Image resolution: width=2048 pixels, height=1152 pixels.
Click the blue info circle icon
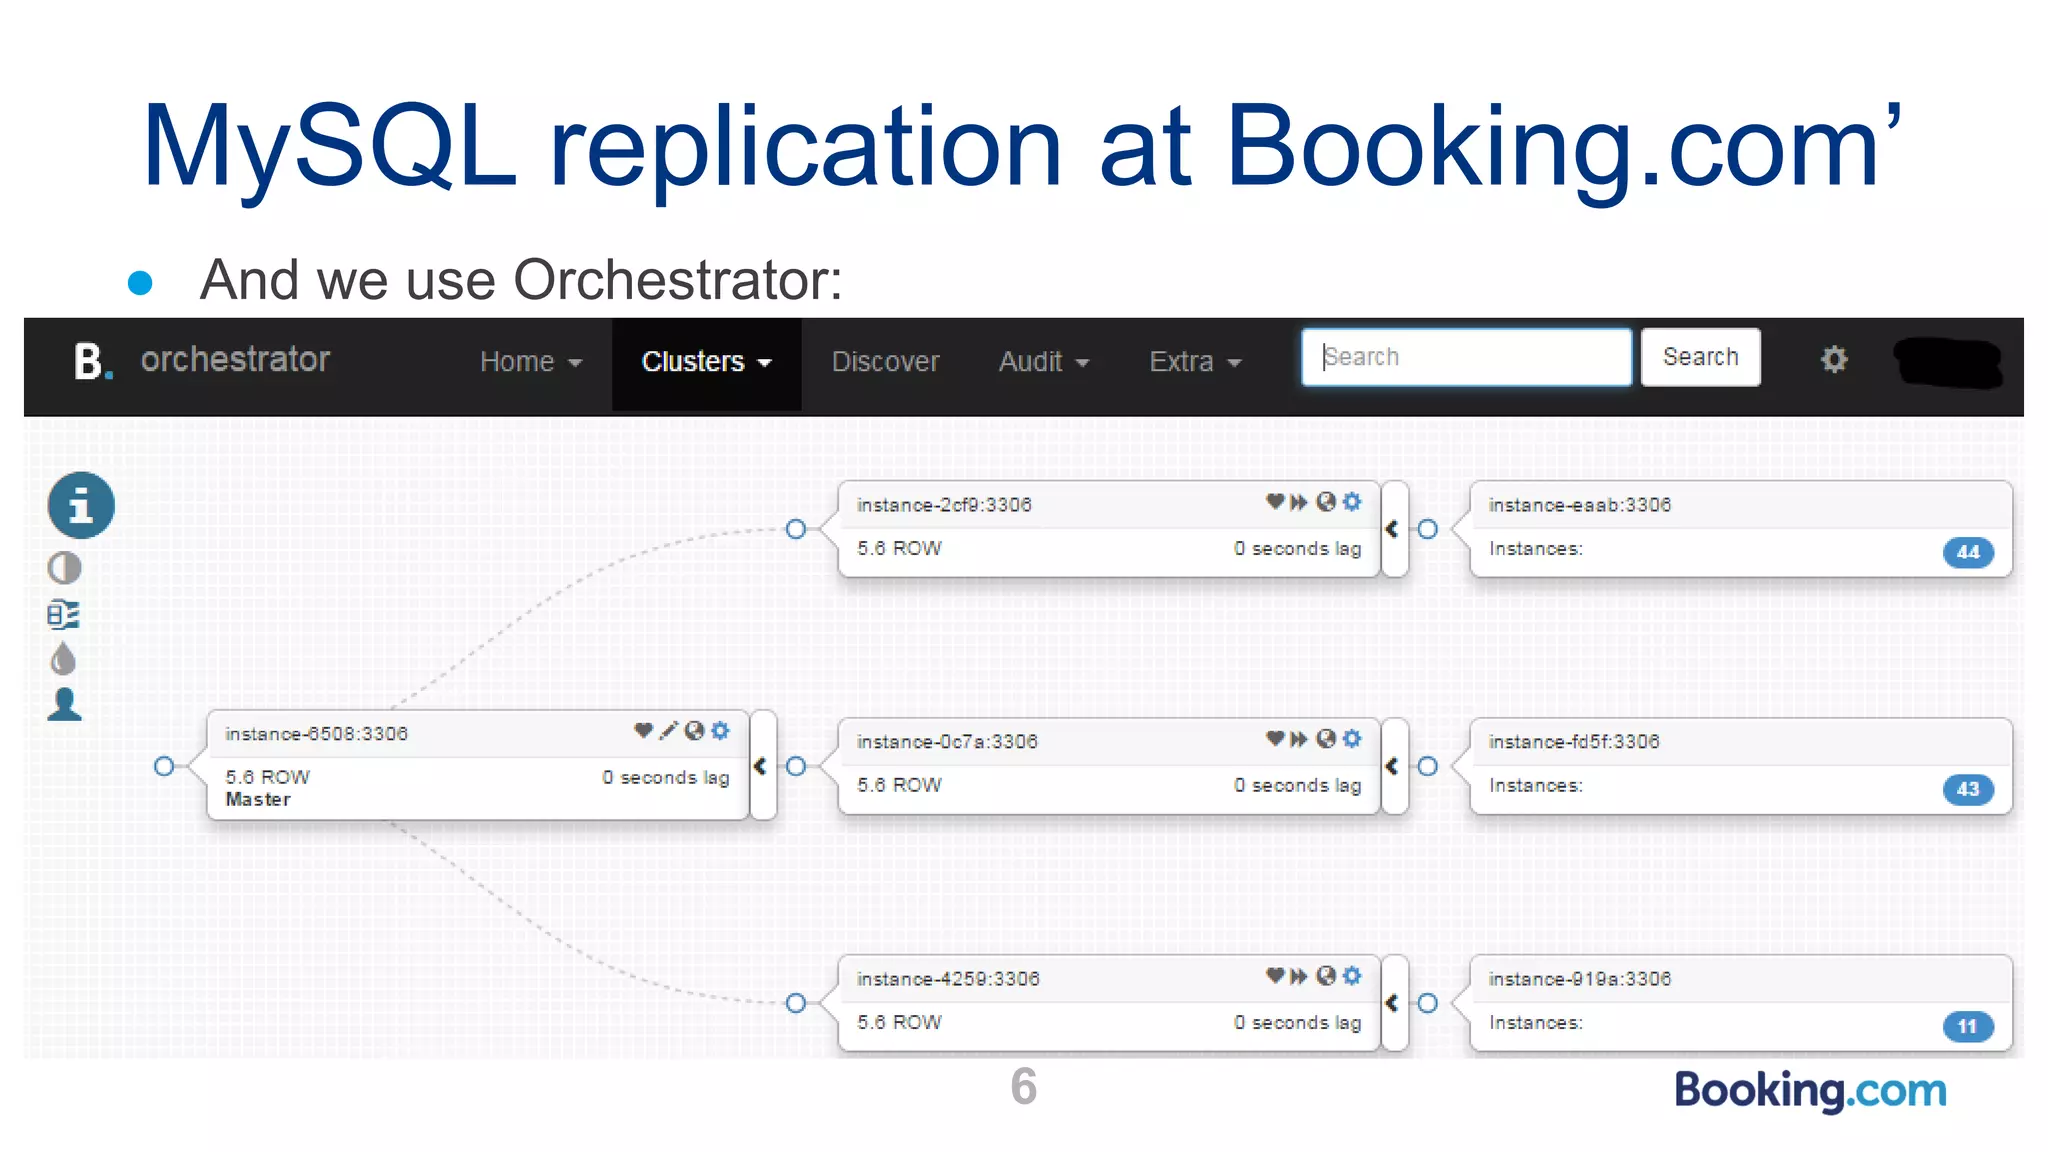(81, 506)
